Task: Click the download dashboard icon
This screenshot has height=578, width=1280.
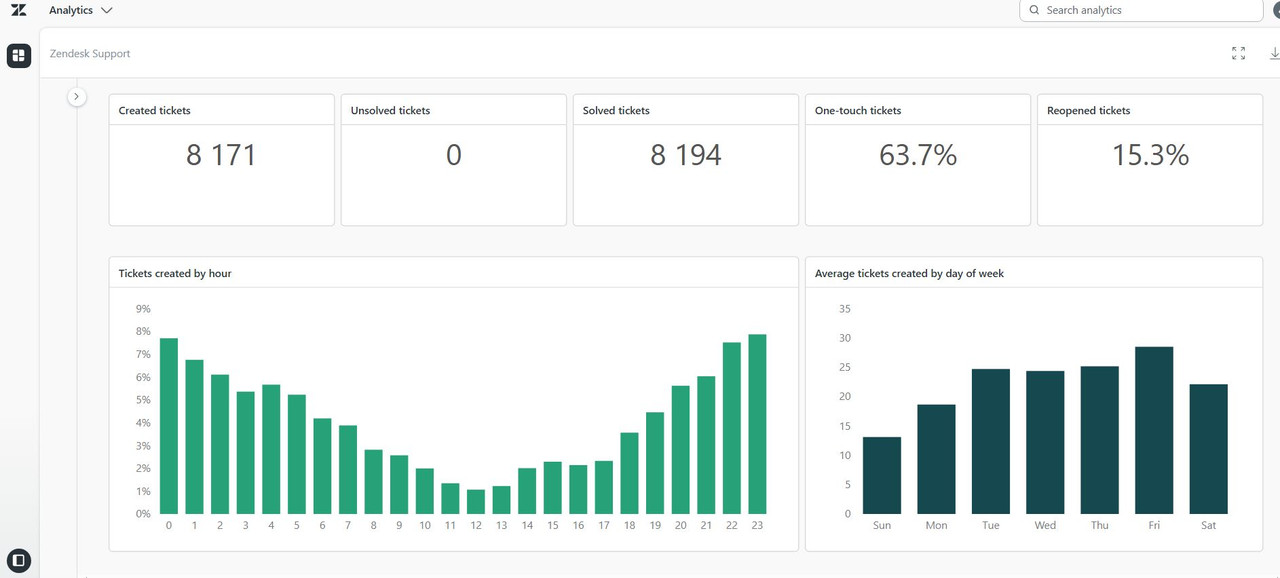Action: tap(1274, 54)
